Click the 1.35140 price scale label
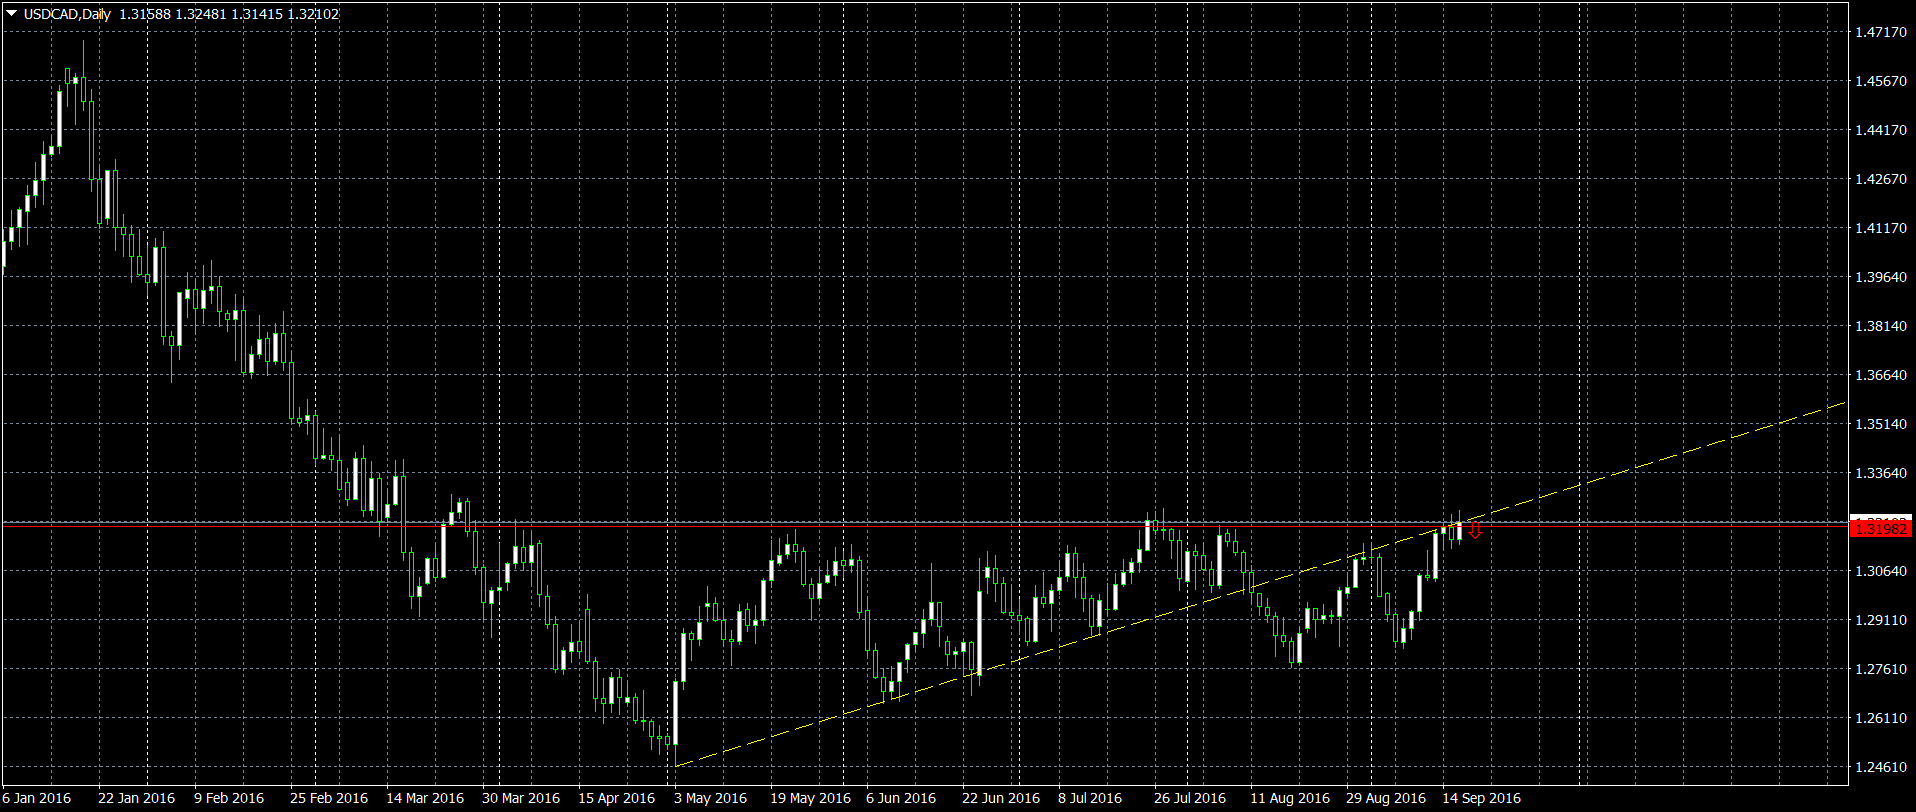This screenshot has width=1916, height=812. (1881, 424)
